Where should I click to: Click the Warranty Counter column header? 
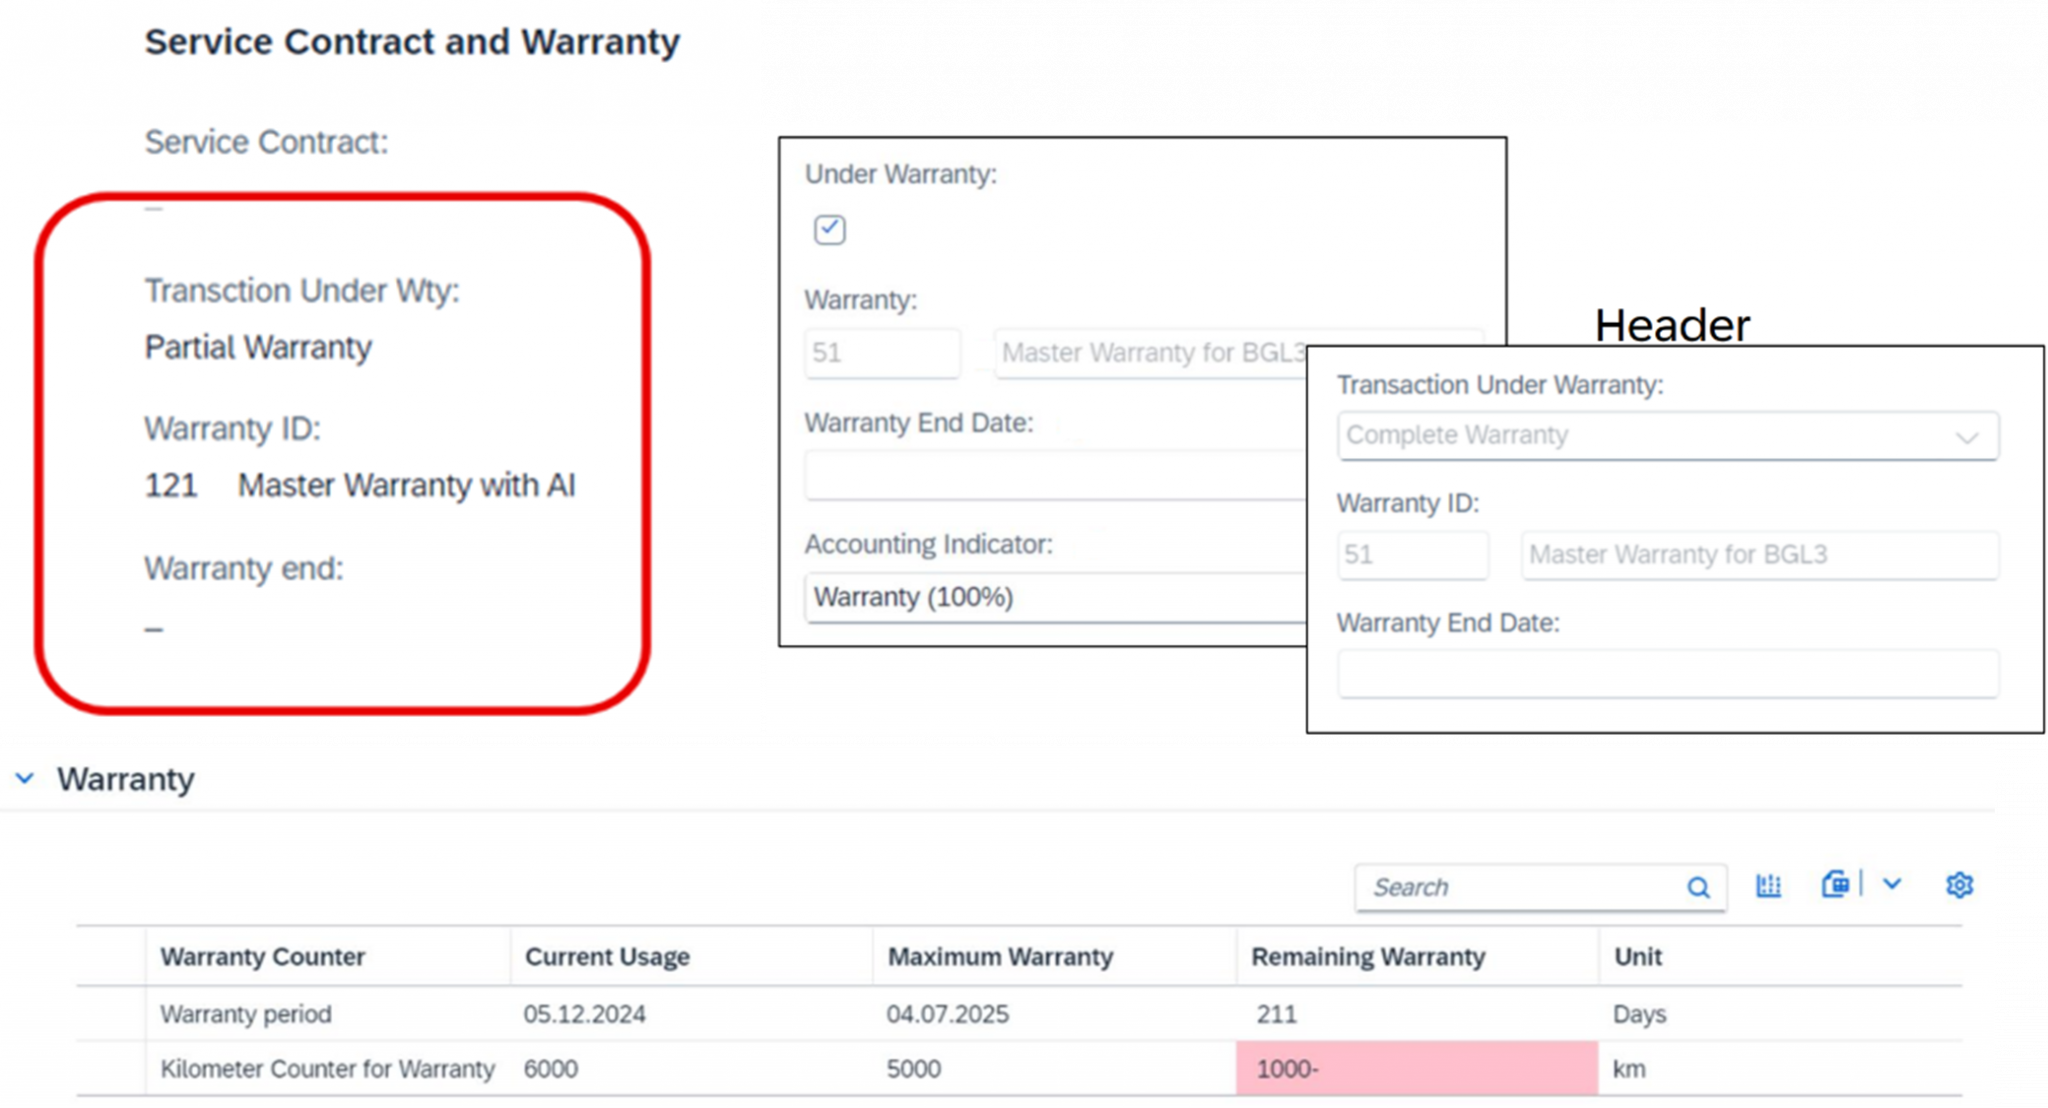pyautogui.click(x=262, y=956)
